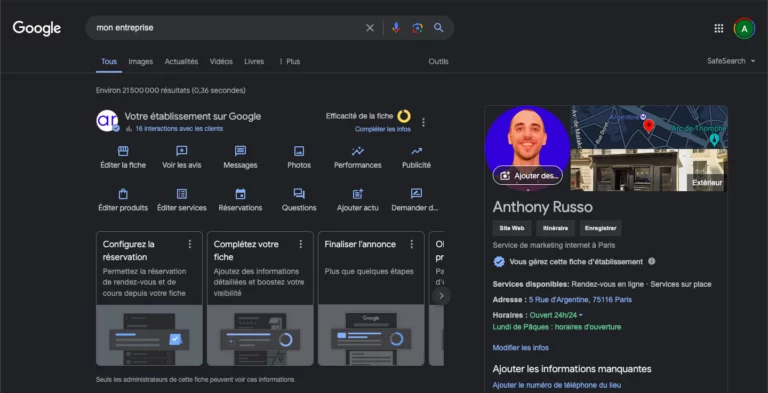Click the ar business logo

click(107, 121)
